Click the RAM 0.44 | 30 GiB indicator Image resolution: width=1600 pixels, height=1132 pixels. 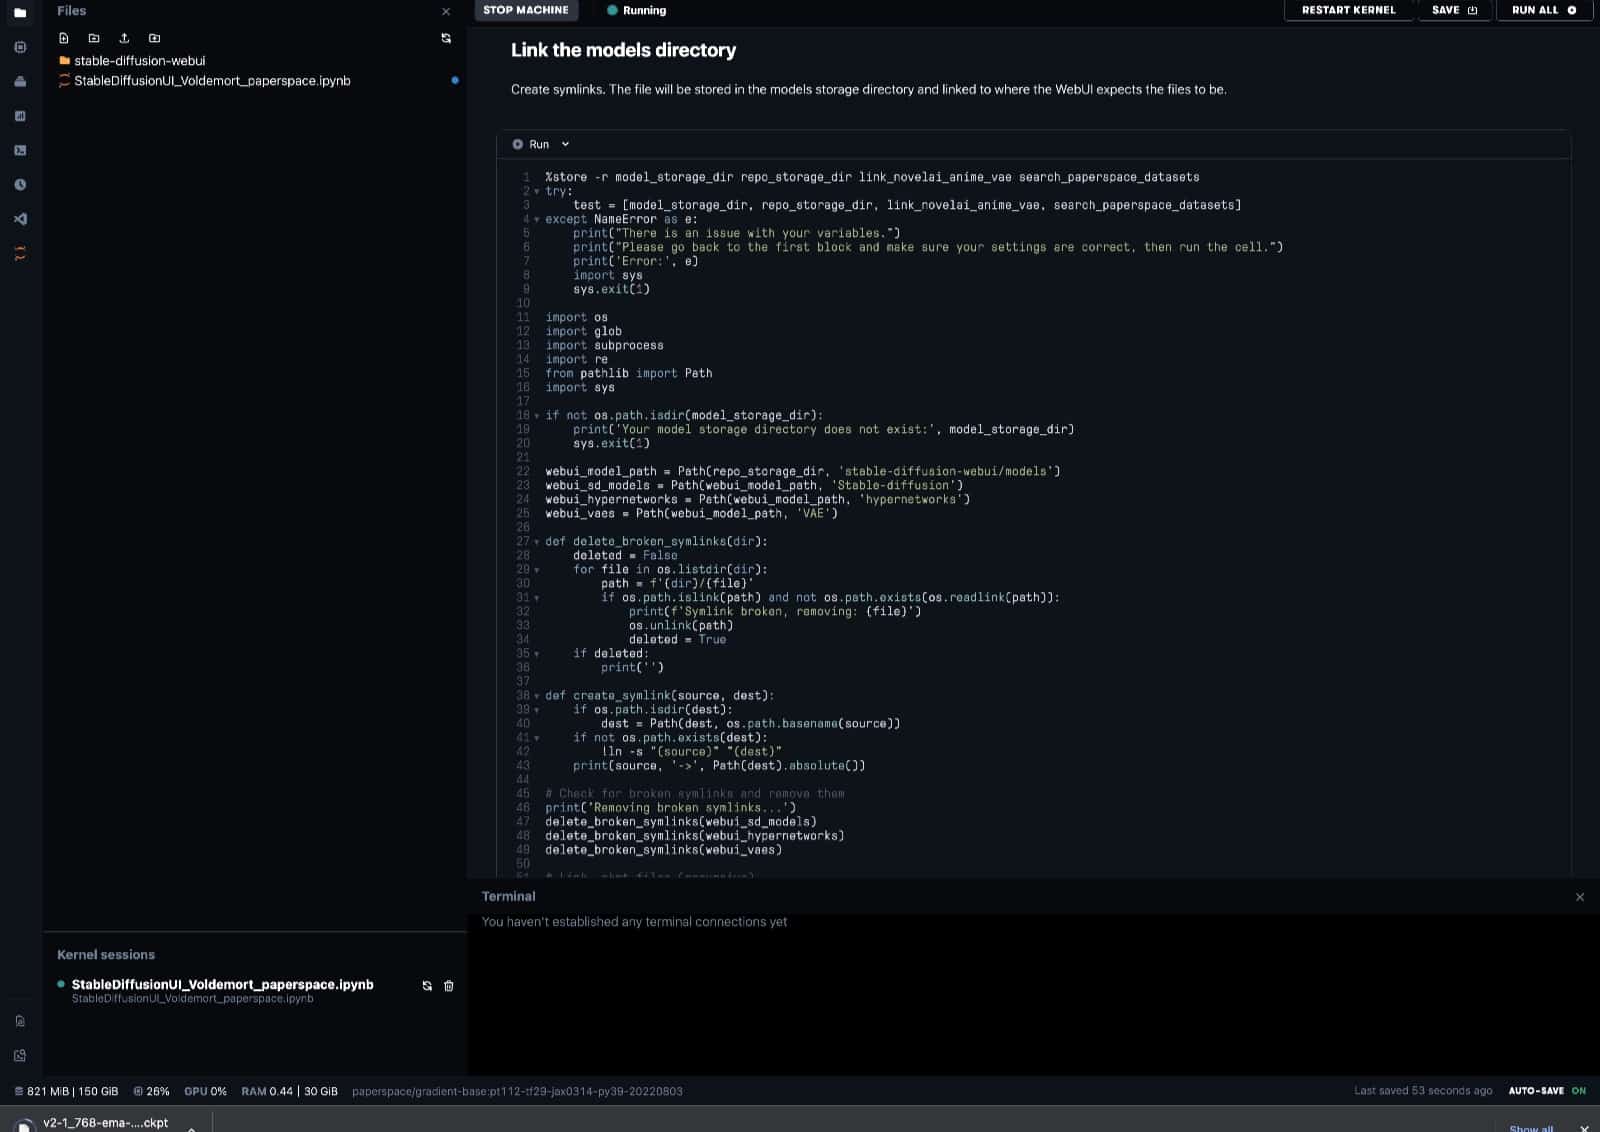pyautogui.click(x=289, y=1091)
